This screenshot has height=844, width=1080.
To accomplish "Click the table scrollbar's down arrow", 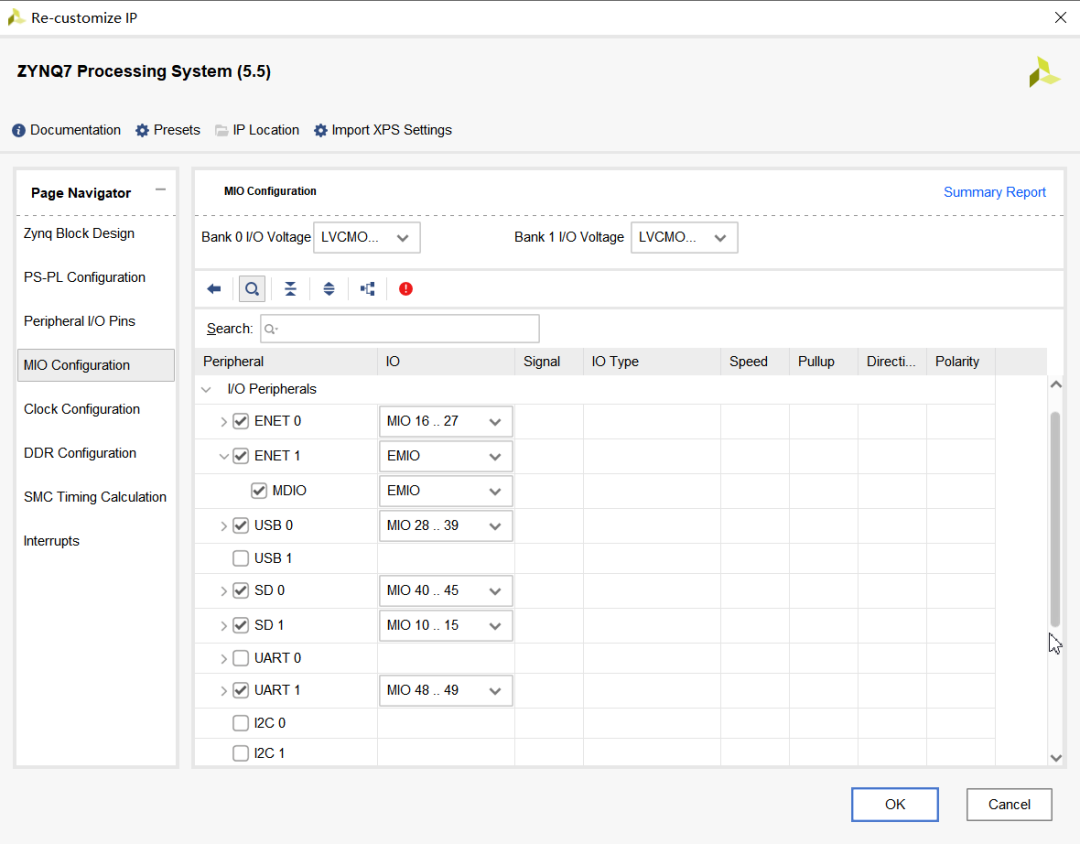I will [1055, 758].
